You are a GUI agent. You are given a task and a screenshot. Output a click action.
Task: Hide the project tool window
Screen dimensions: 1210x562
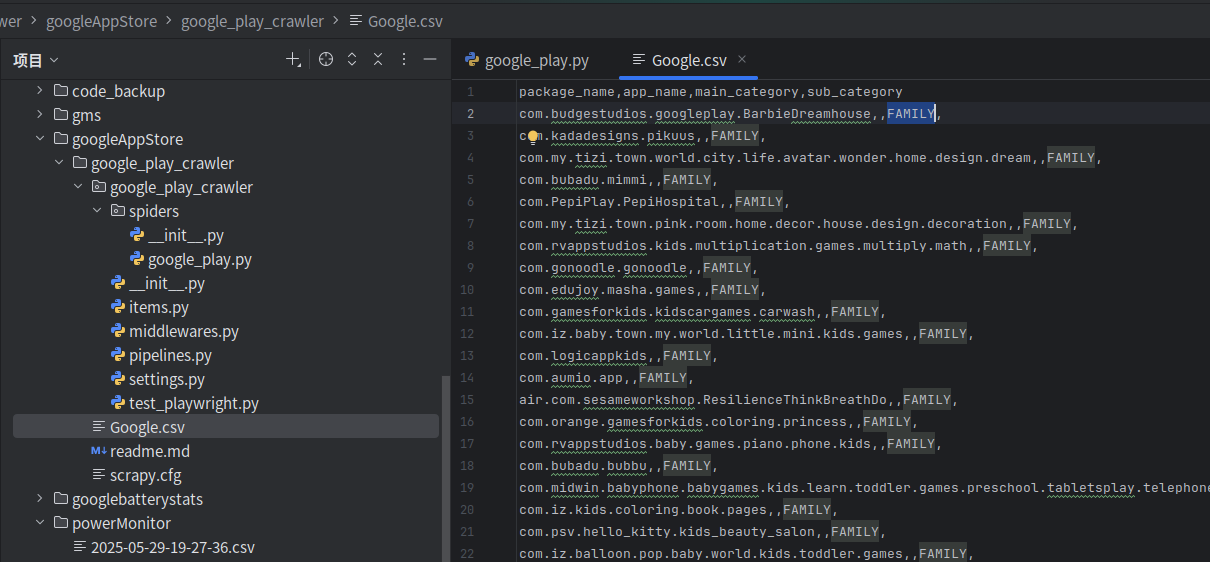tap(430, 60)
